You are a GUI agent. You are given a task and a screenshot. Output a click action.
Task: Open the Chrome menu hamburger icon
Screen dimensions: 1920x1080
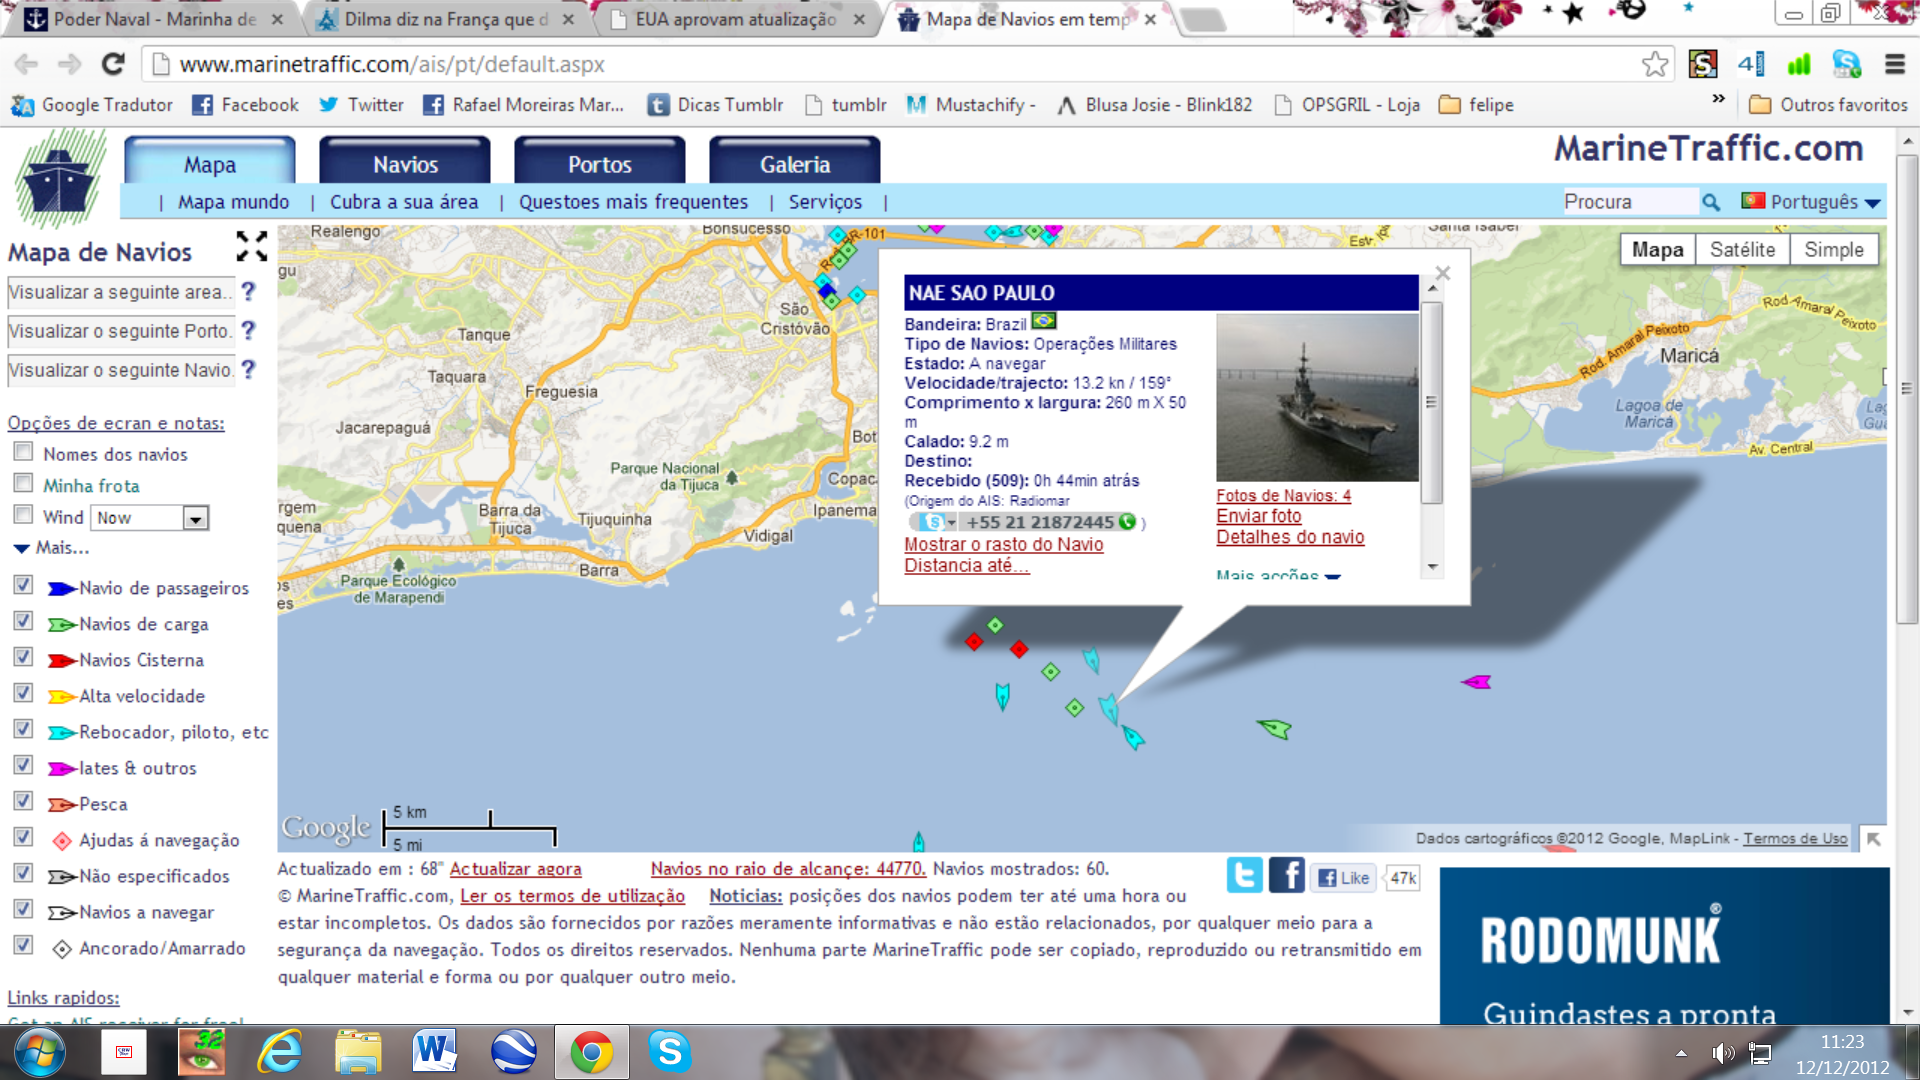pos(1895,64)
